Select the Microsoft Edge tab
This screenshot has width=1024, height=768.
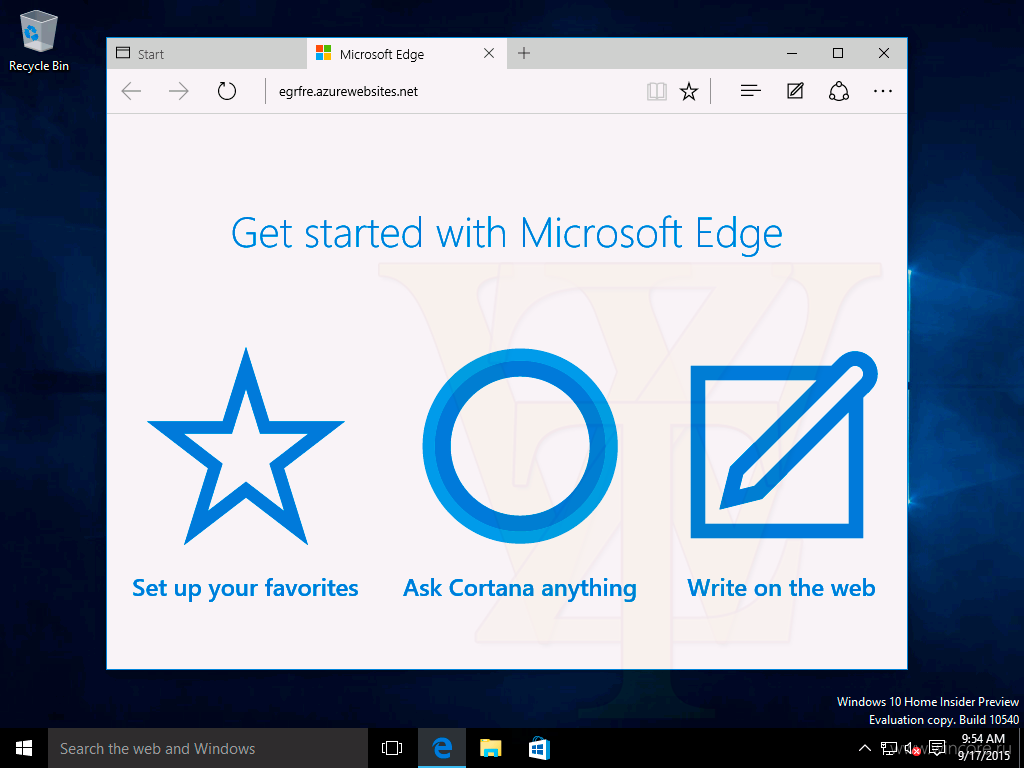pos(406,54)
